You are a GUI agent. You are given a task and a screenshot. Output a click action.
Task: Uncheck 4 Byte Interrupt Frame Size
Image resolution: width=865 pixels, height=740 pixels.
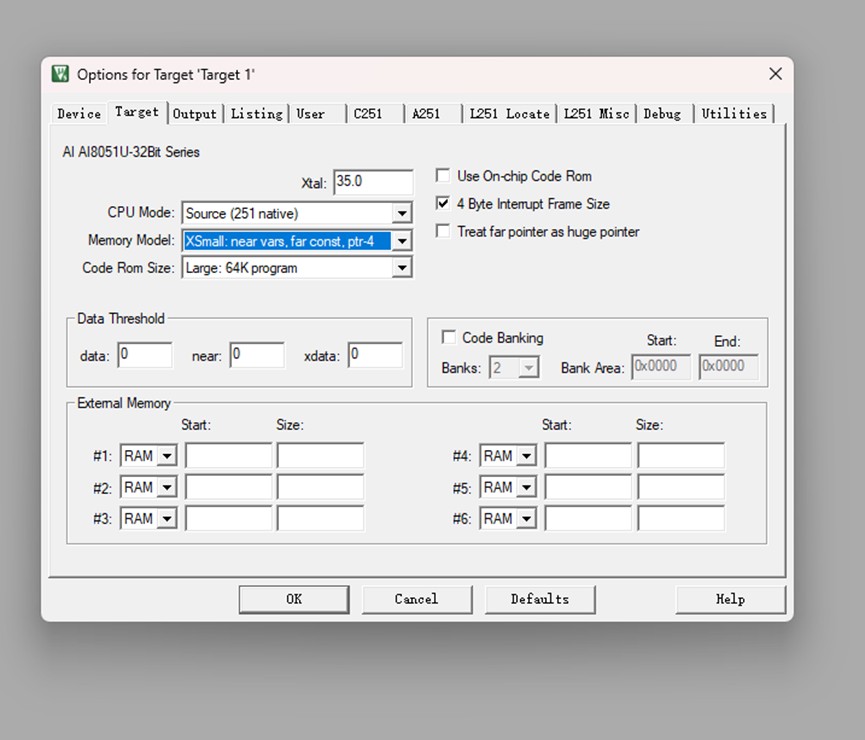point(442,203)
